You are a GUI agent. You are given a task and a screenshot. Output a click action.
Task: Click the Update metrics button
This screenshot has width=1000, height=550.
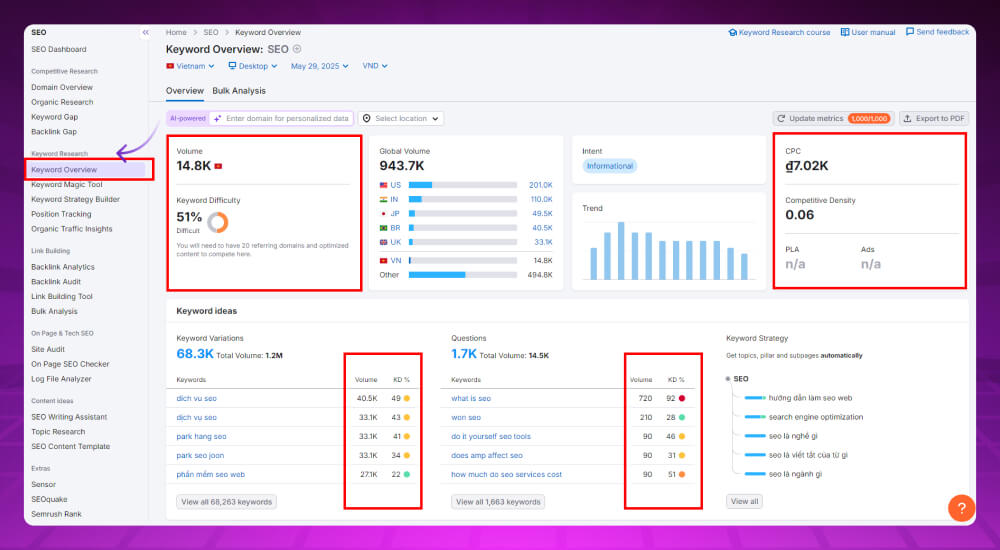(834, 118)
